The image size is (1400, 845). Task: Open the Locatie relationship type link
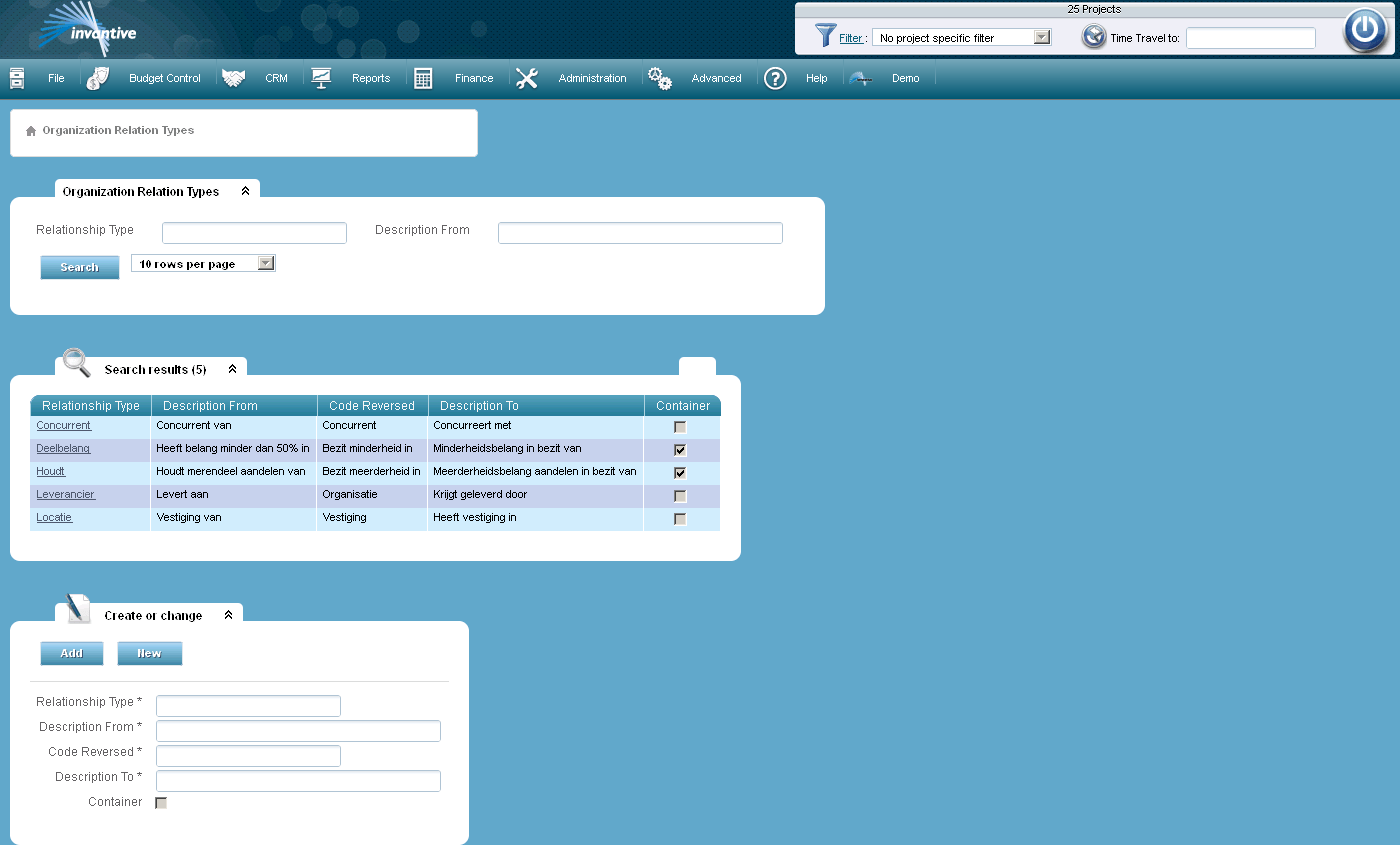click(x=55, y=518)
